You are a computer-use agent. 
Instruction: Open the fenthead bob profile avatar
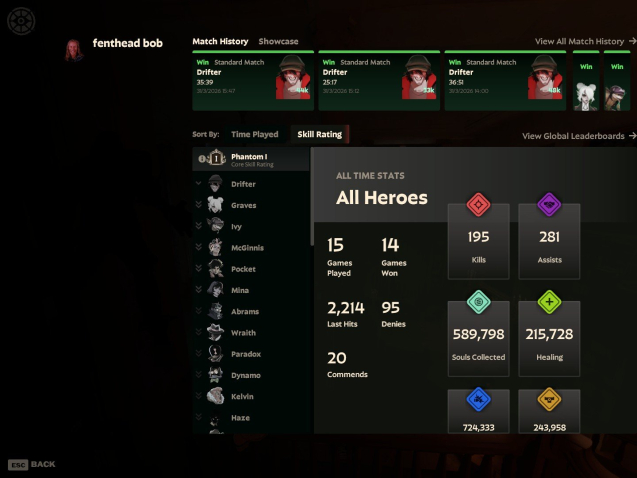click(74, 50)
